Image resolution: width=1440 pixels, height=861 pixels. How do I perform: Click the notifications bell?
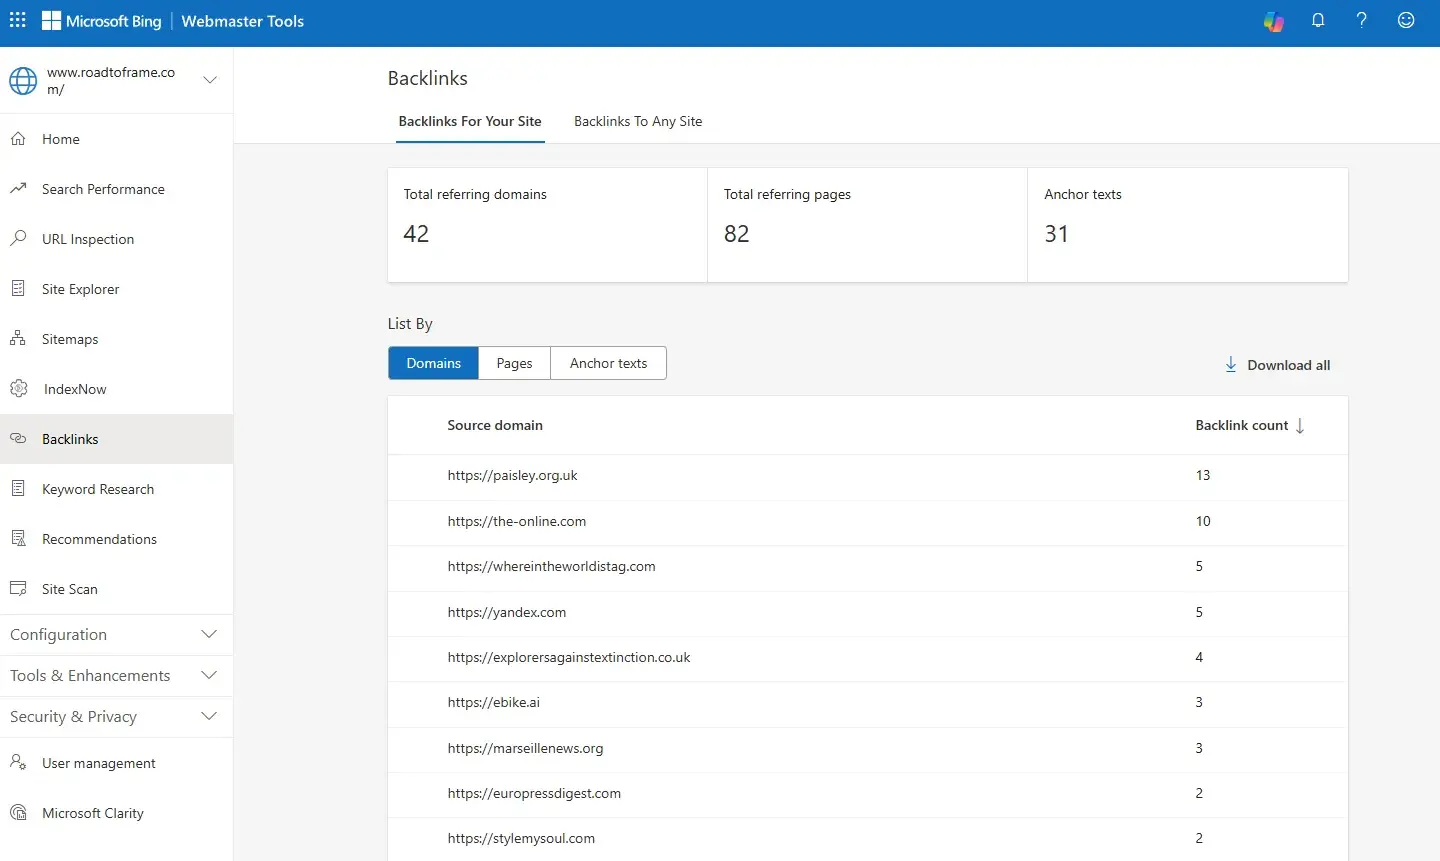click(x=1318, y=20)
